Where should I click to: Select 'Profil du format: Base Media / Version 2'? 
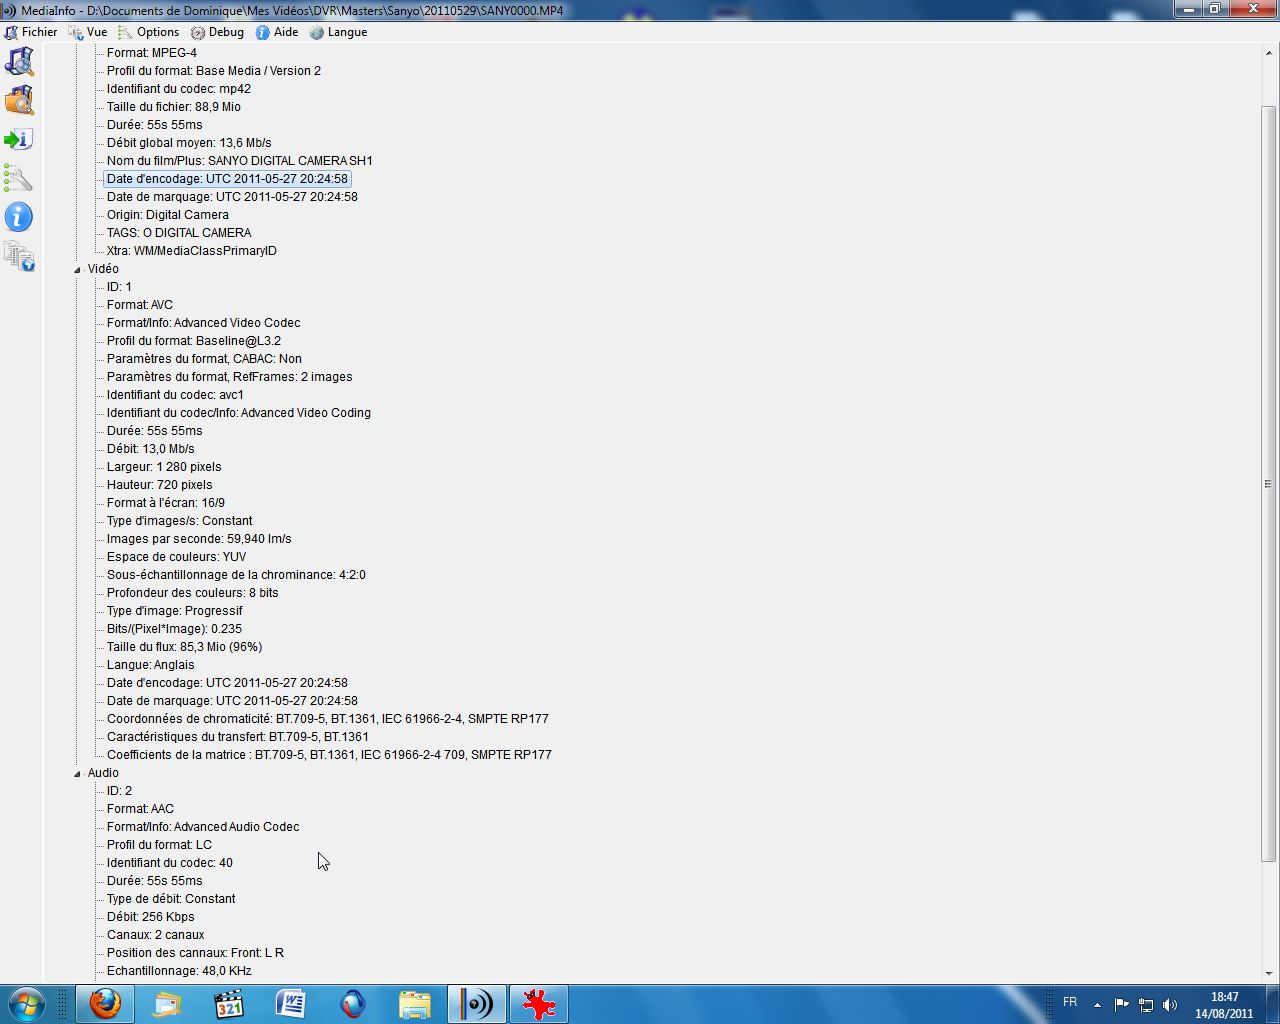tap(214, 71)
